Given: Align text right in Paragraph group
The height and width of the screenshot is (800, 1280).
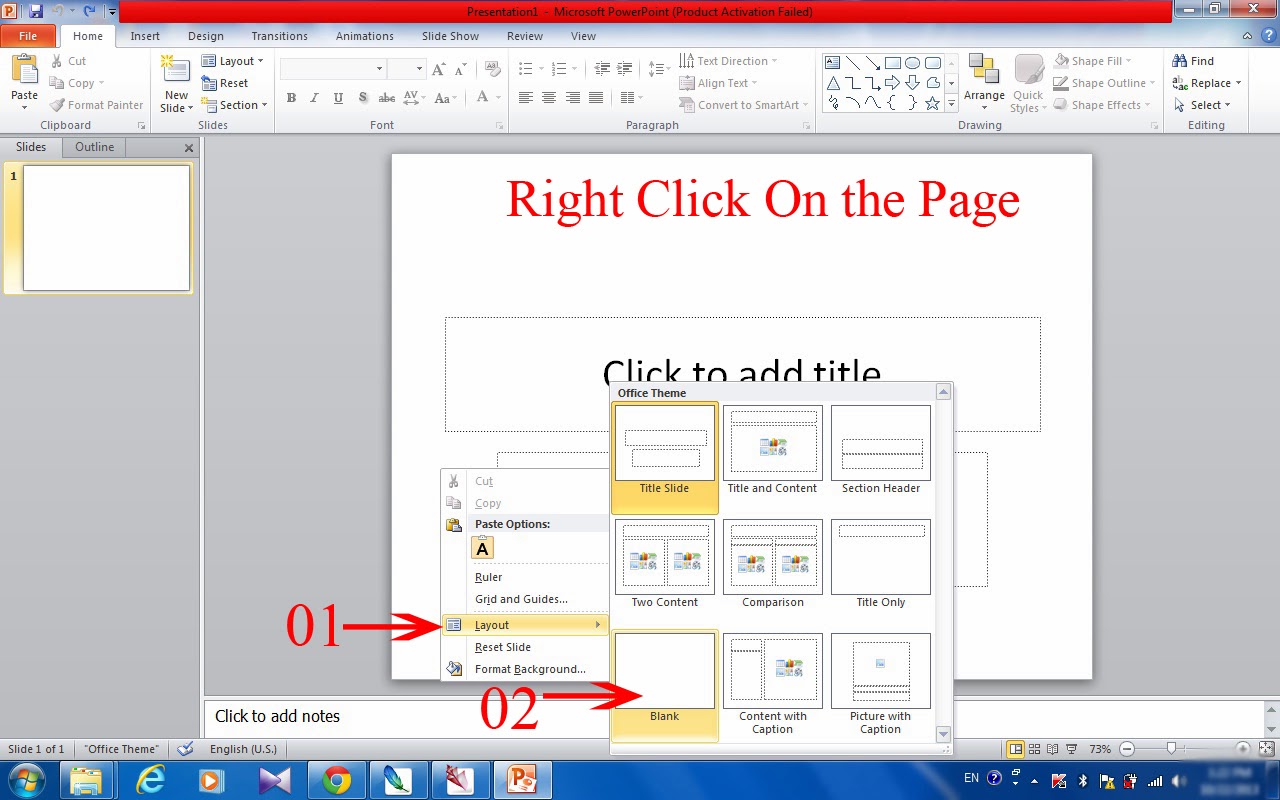Looking at the screenshot, I should pos(573,98).
